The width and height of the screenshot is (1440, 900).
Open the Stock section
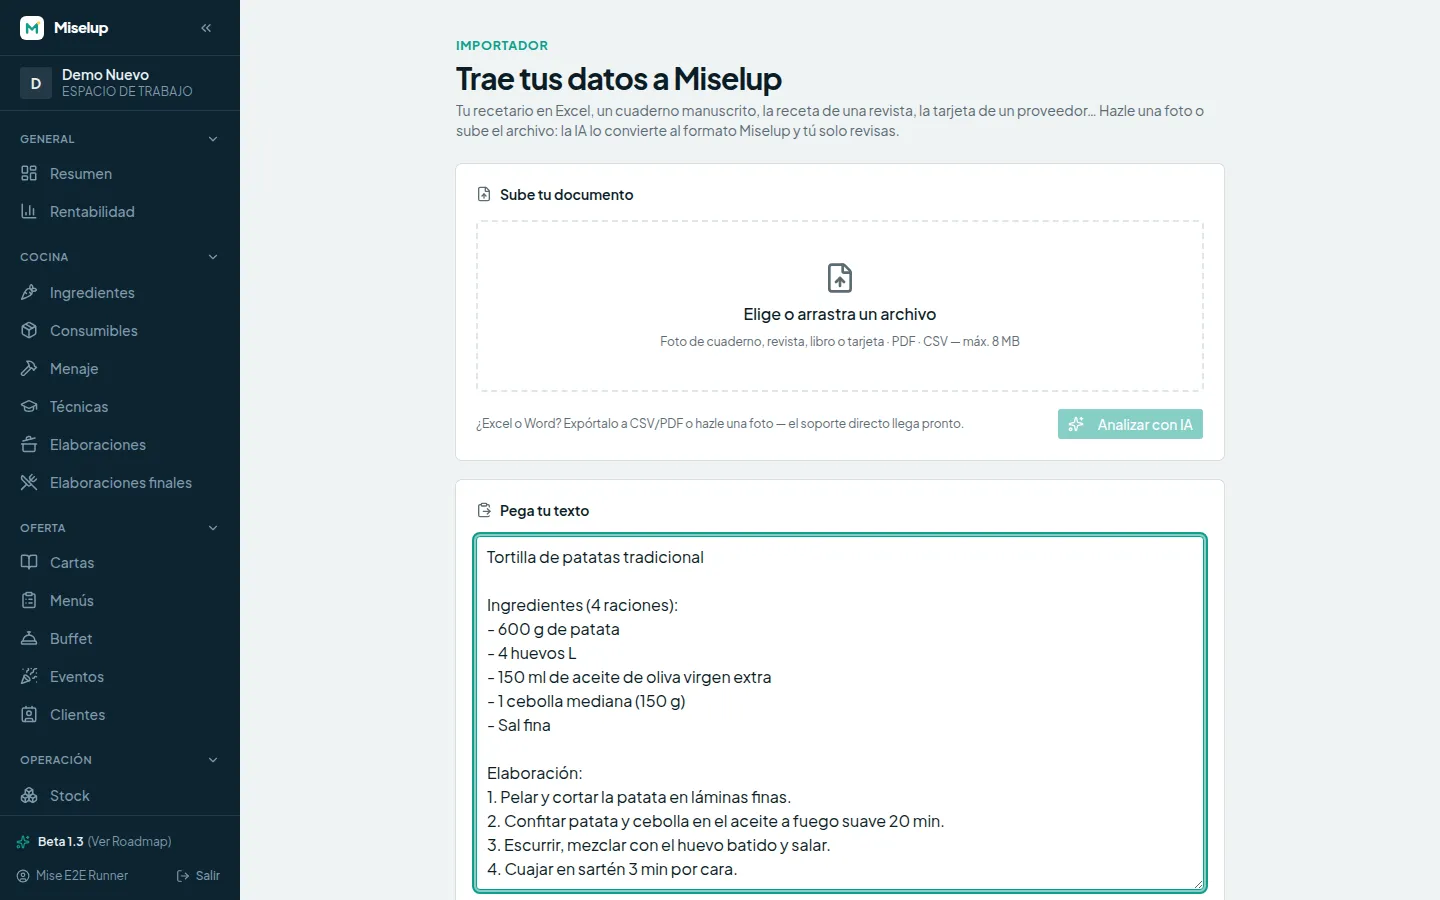[120, 796]
